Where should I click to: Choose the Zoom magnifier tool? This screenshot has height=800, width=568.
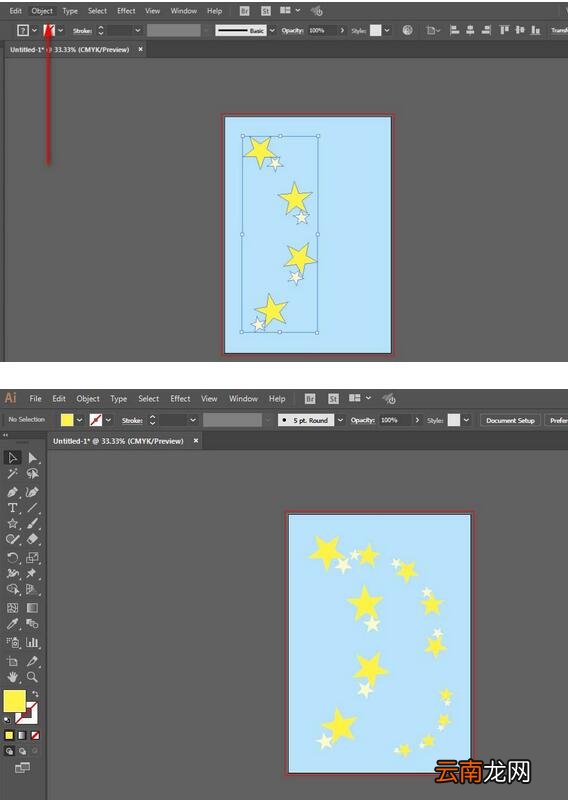32,677
